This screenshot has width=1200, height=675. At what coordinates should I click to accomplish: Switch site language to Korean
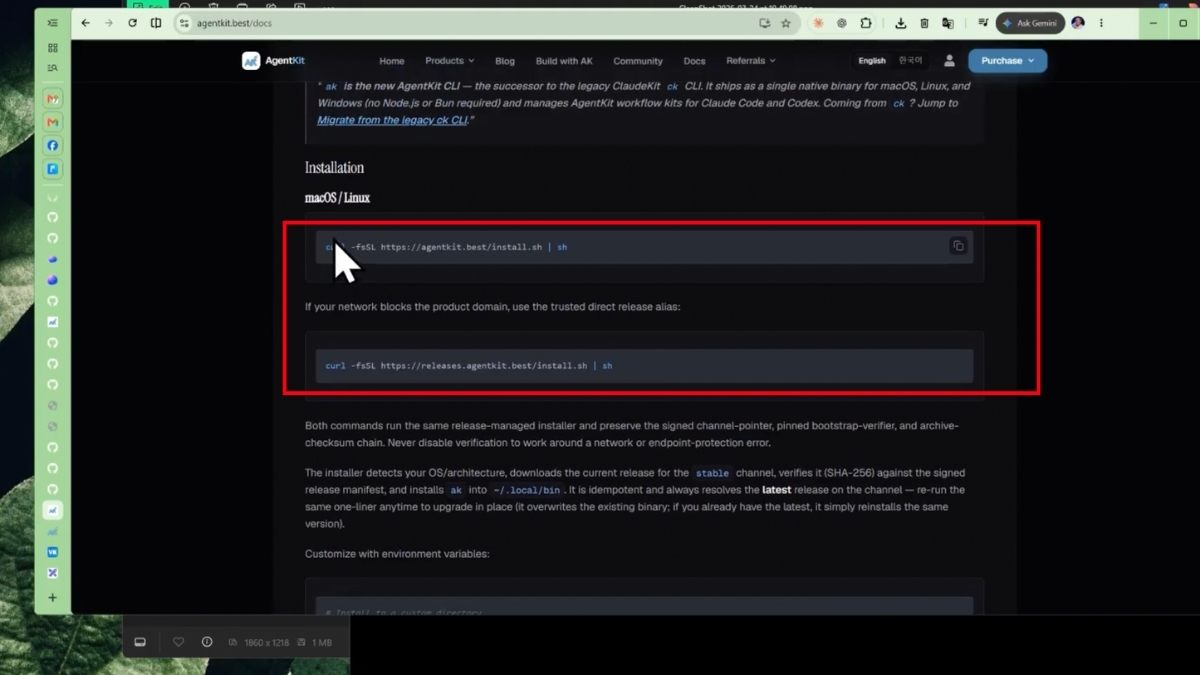(910, 61)
